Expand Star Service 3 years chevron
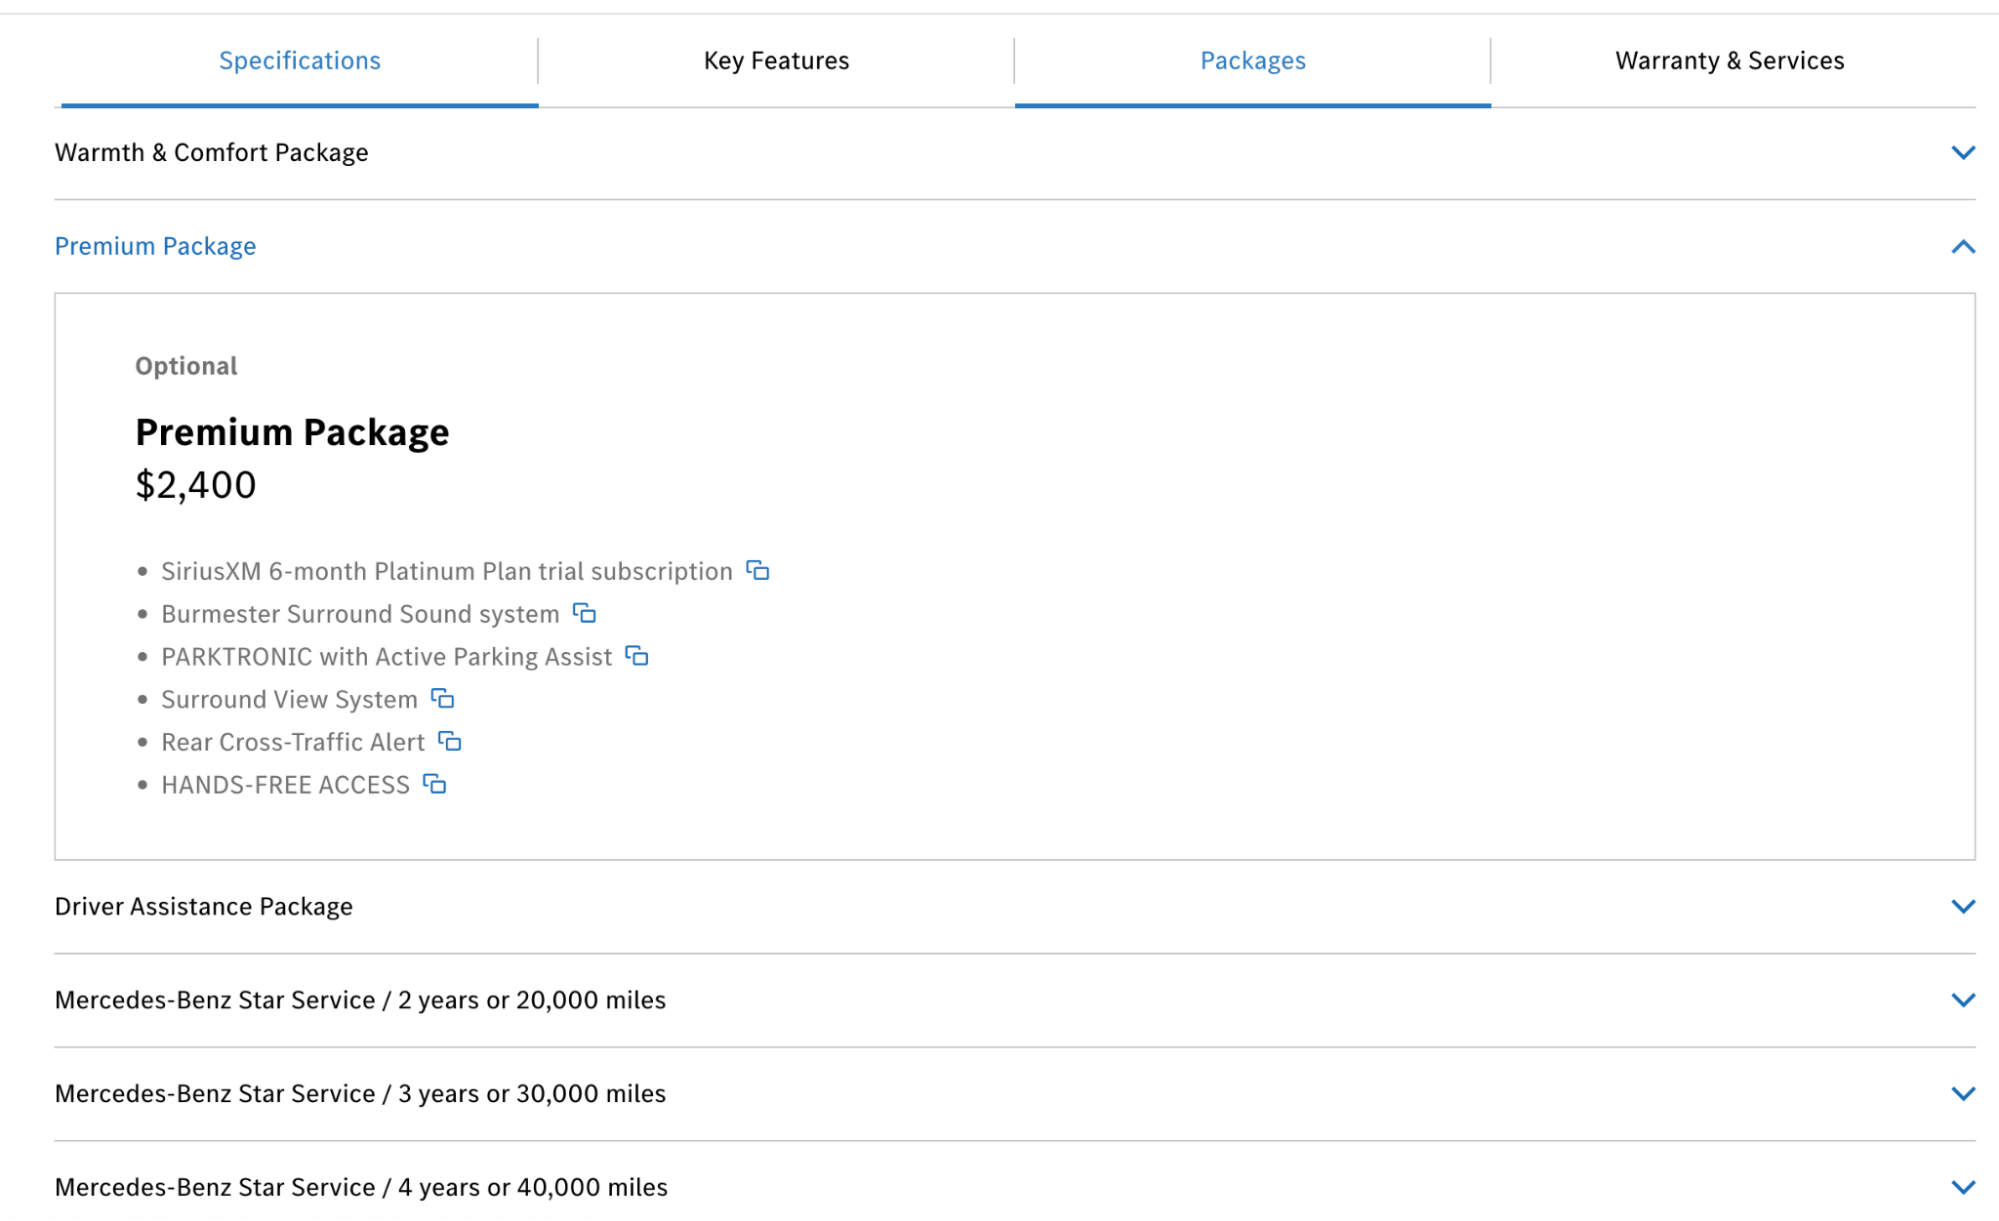This screenshot has height=1221, width=1999. 1962,1093
